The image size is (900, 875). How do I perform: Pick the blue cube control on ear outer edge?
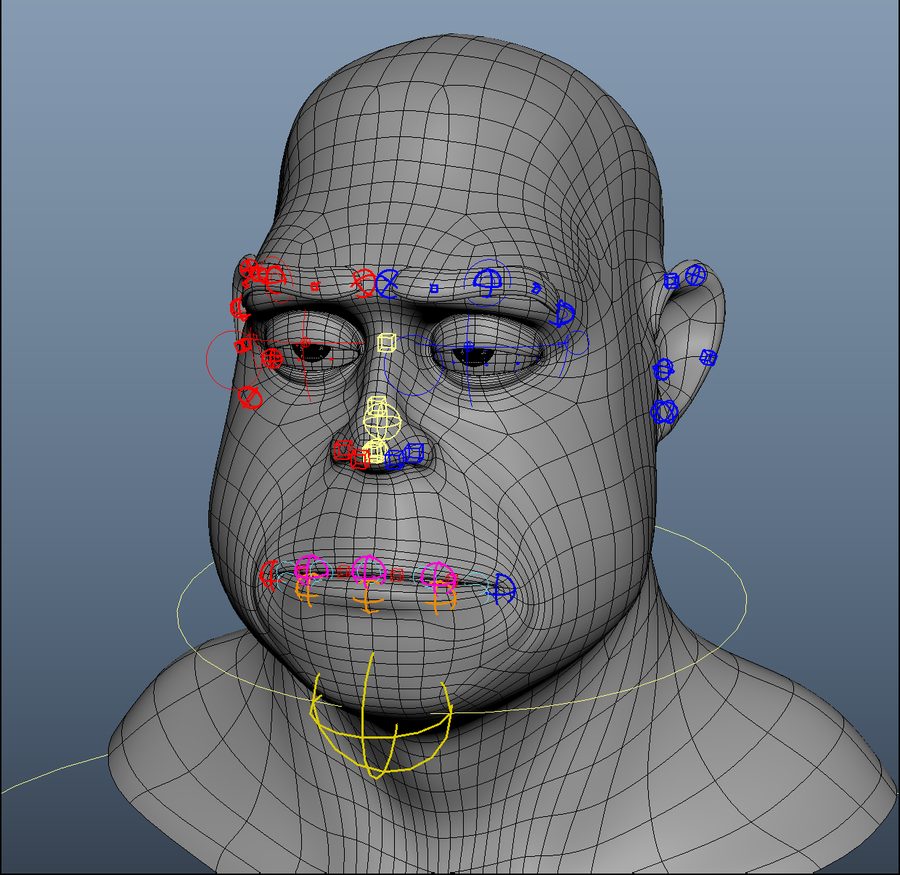(708, 358)
